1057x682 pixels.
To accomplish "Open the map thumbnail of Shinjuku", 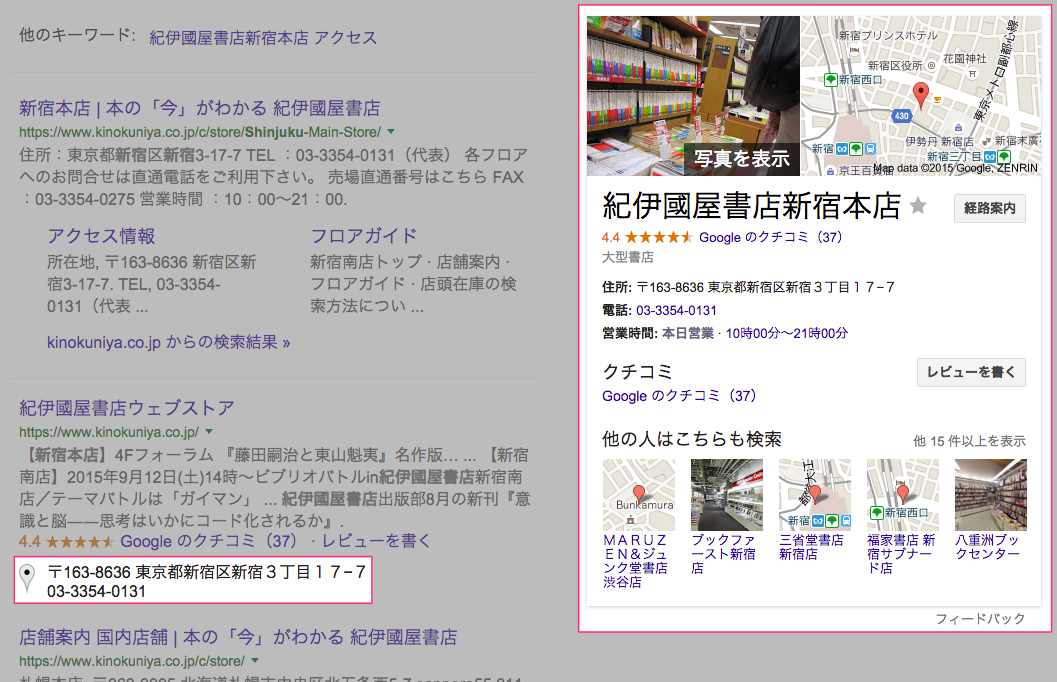I will click(x=921, y=96).
